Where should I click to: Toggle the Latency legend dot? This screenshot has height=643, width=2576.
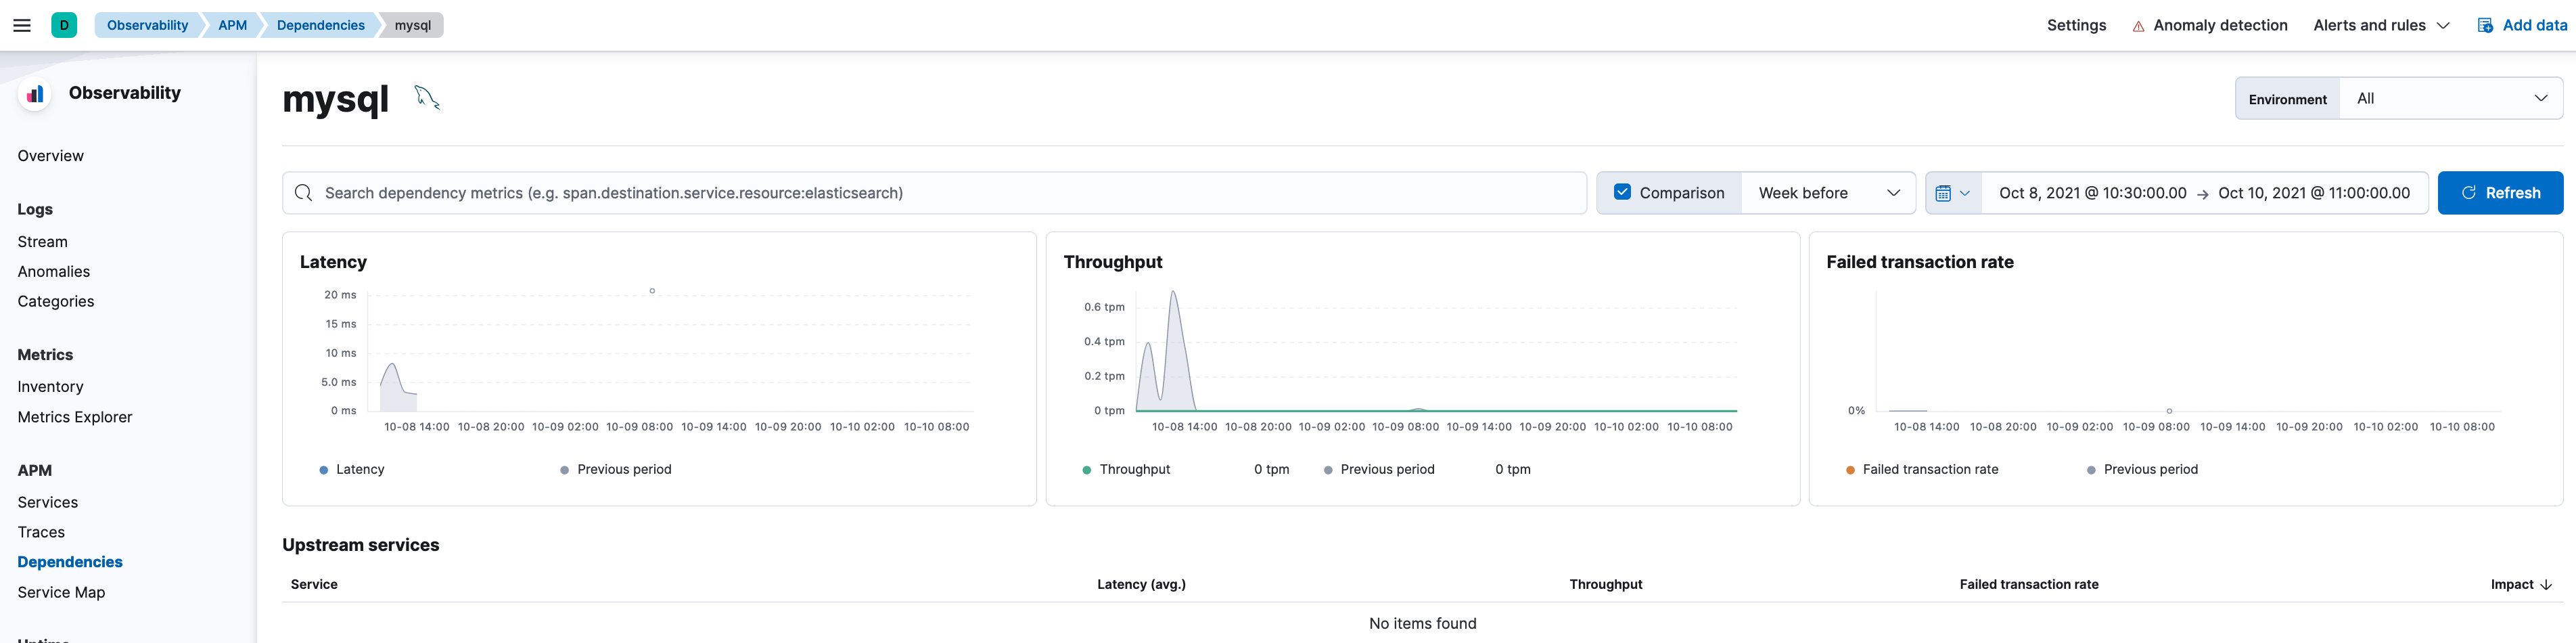[x=323, y=470]
